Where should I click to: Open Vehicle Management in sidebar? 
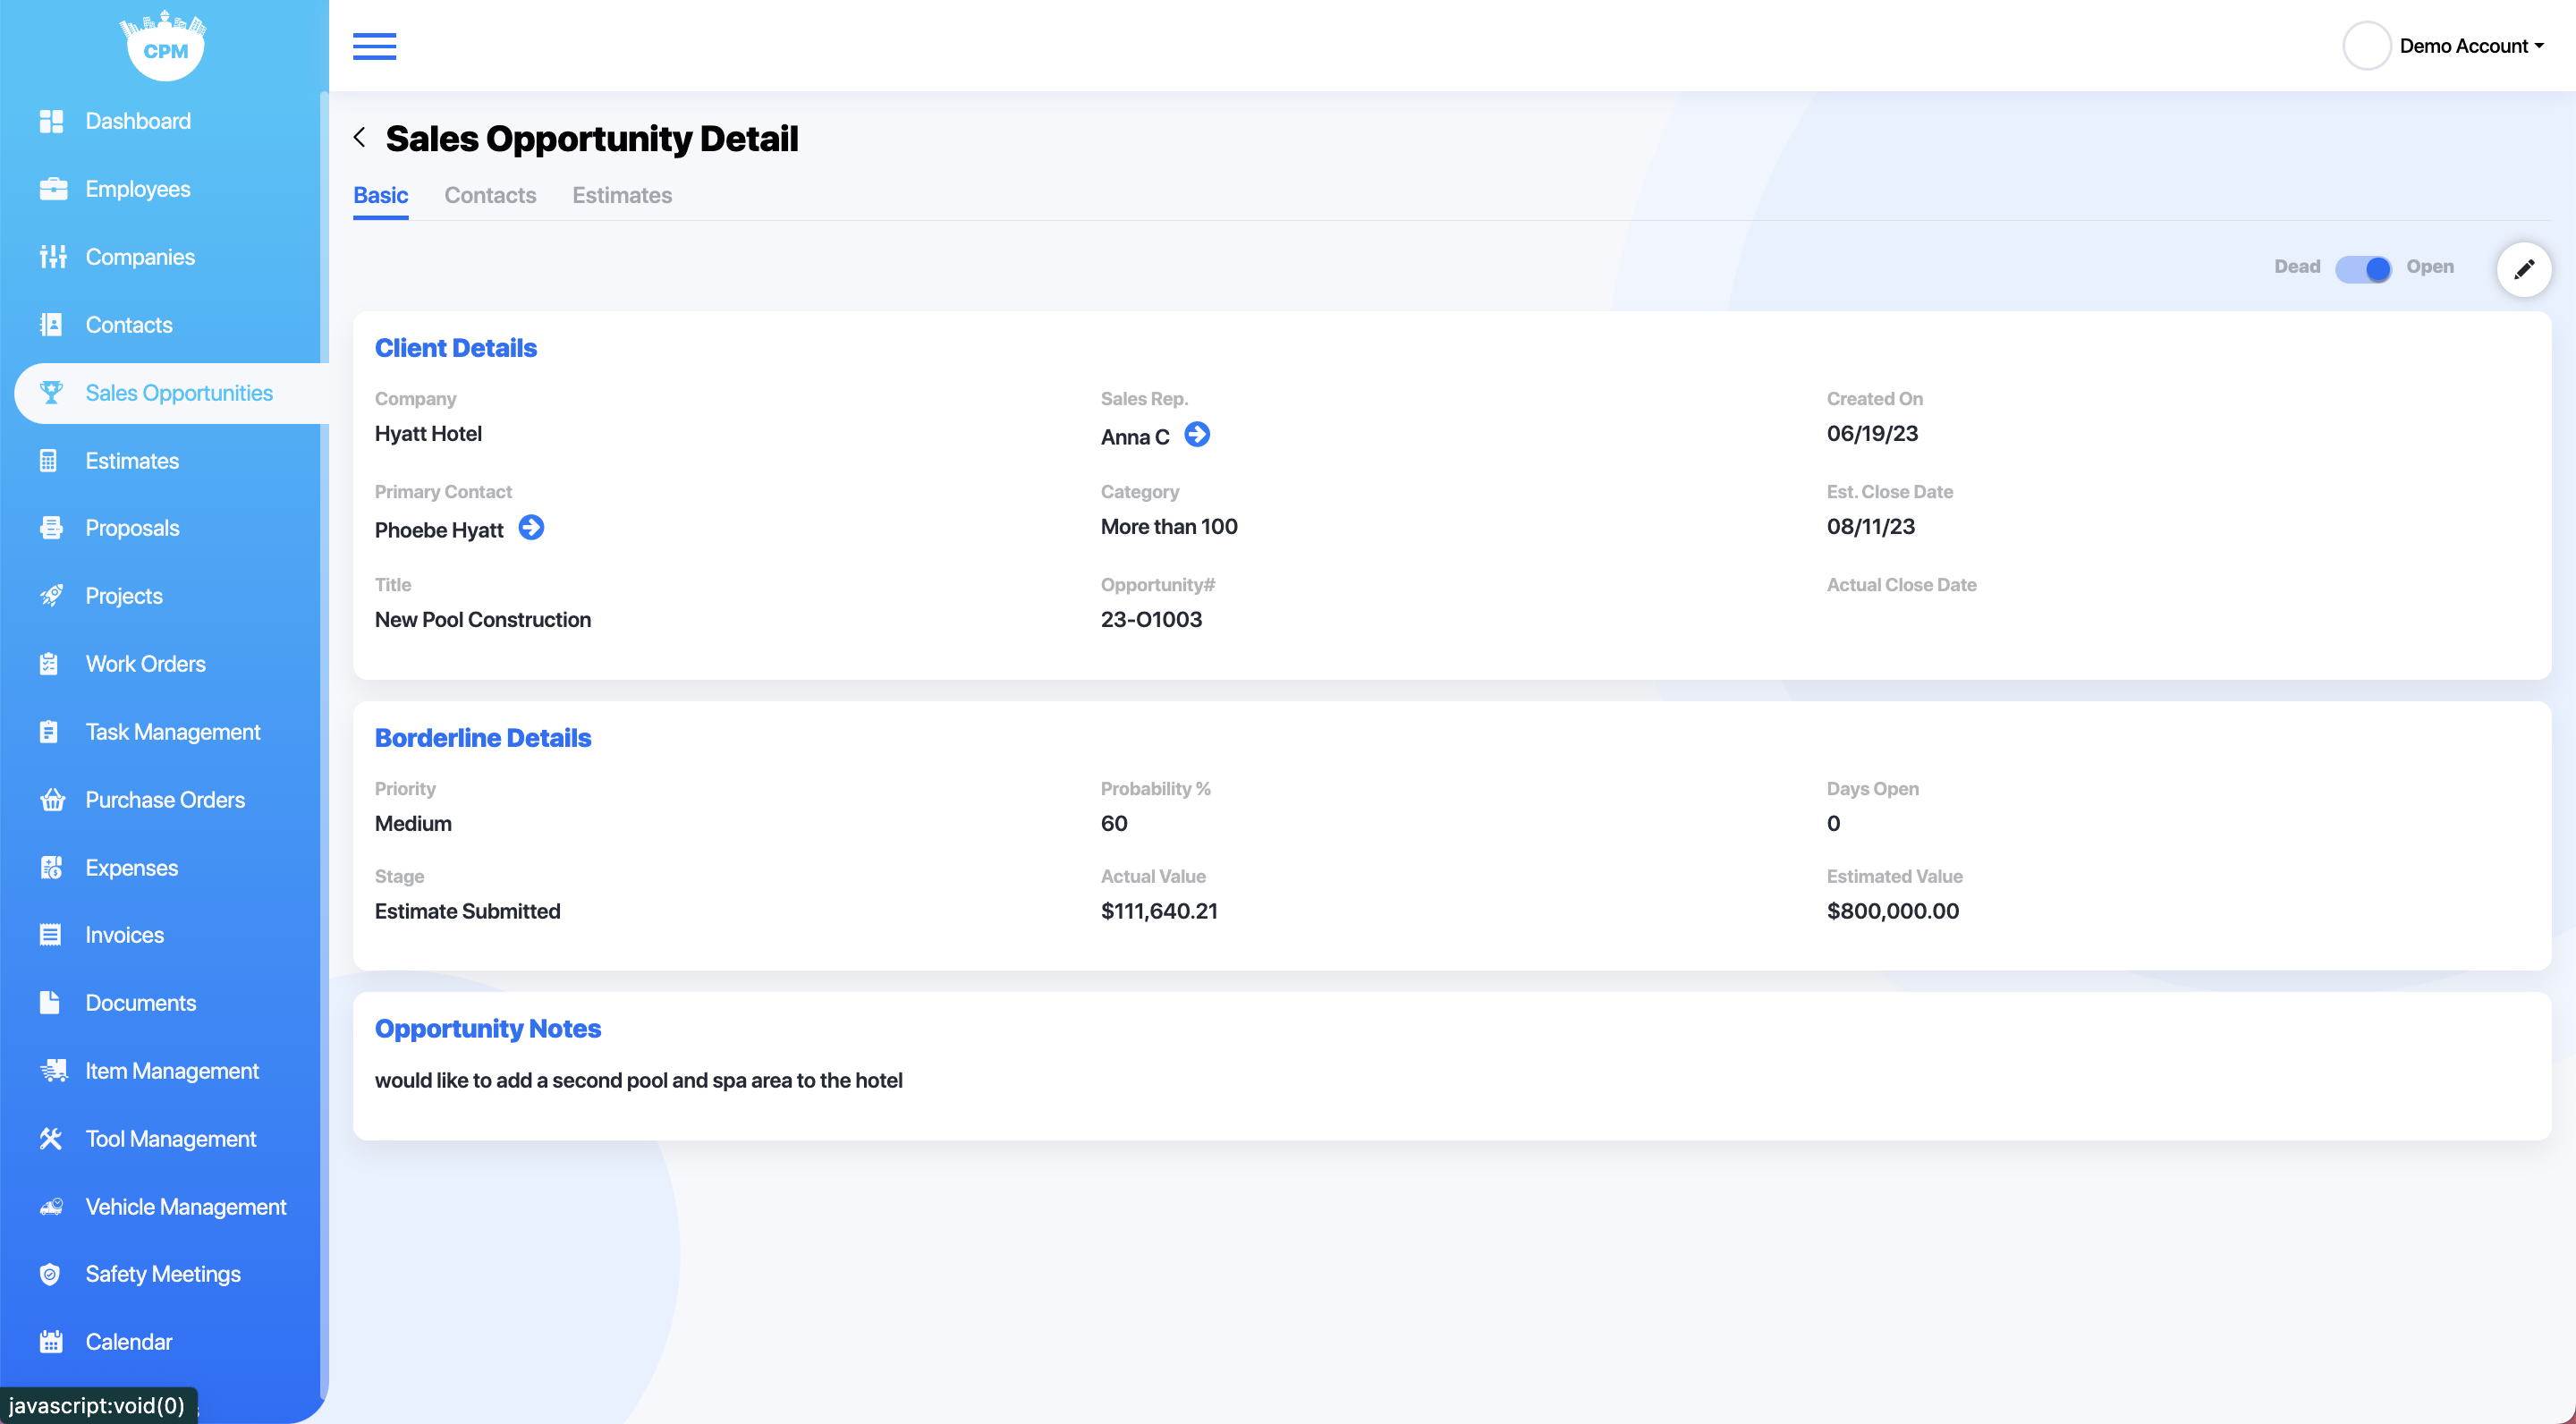click(x=186, y=1207)
